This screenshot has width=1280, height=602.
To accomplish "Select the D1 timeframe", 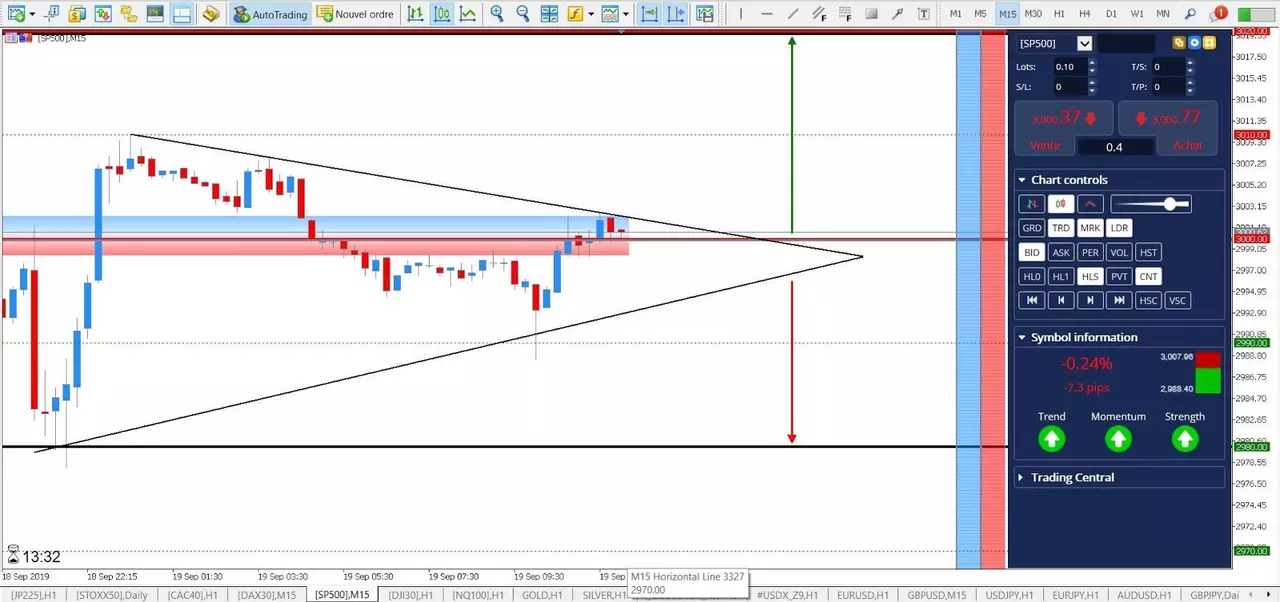I will 1111,14.
